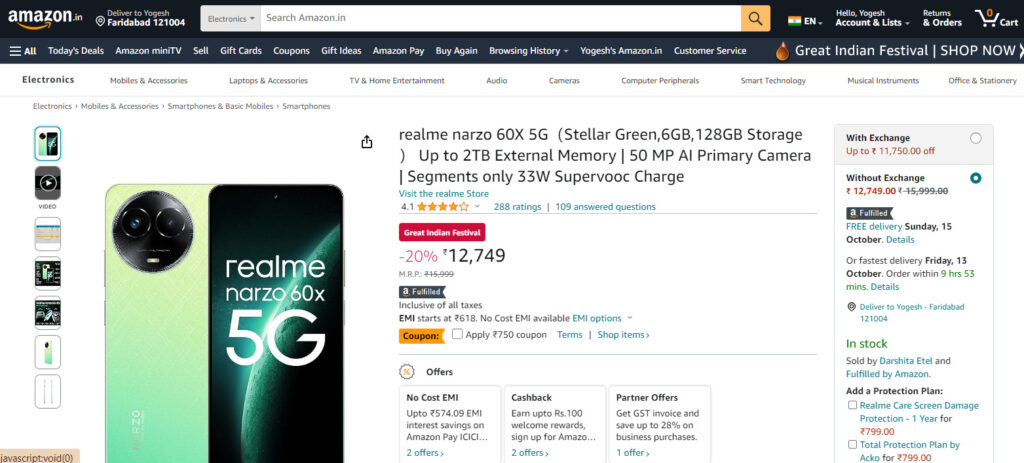Screen dimensions: 1024x463
Task: Visit the realme Store link
Action: [x=443, y=193]
